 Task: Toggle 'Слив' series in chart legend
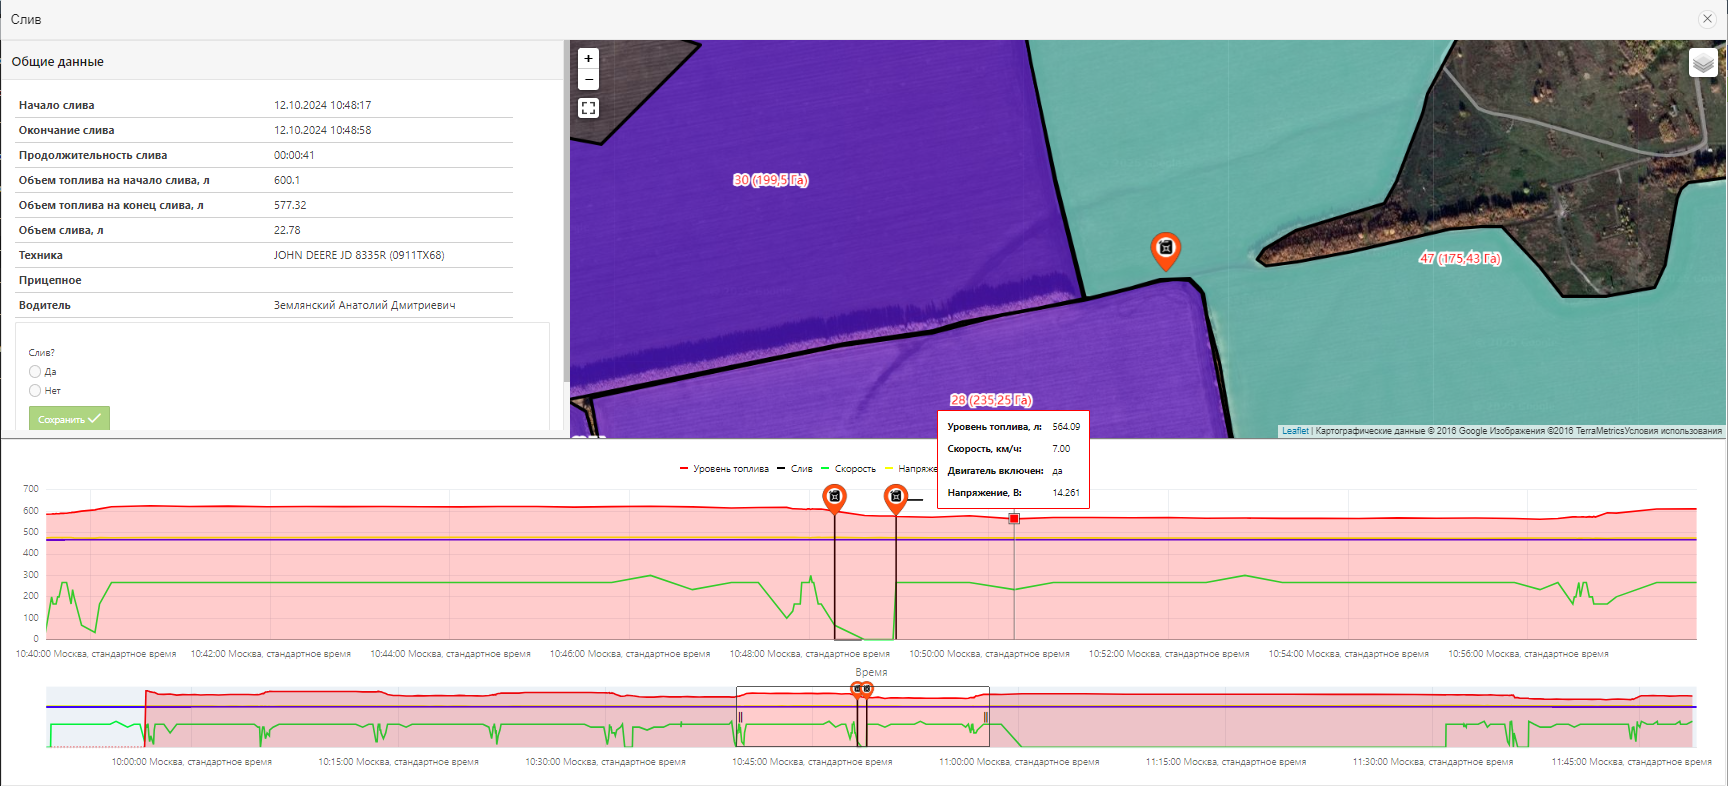pos(801,469)
